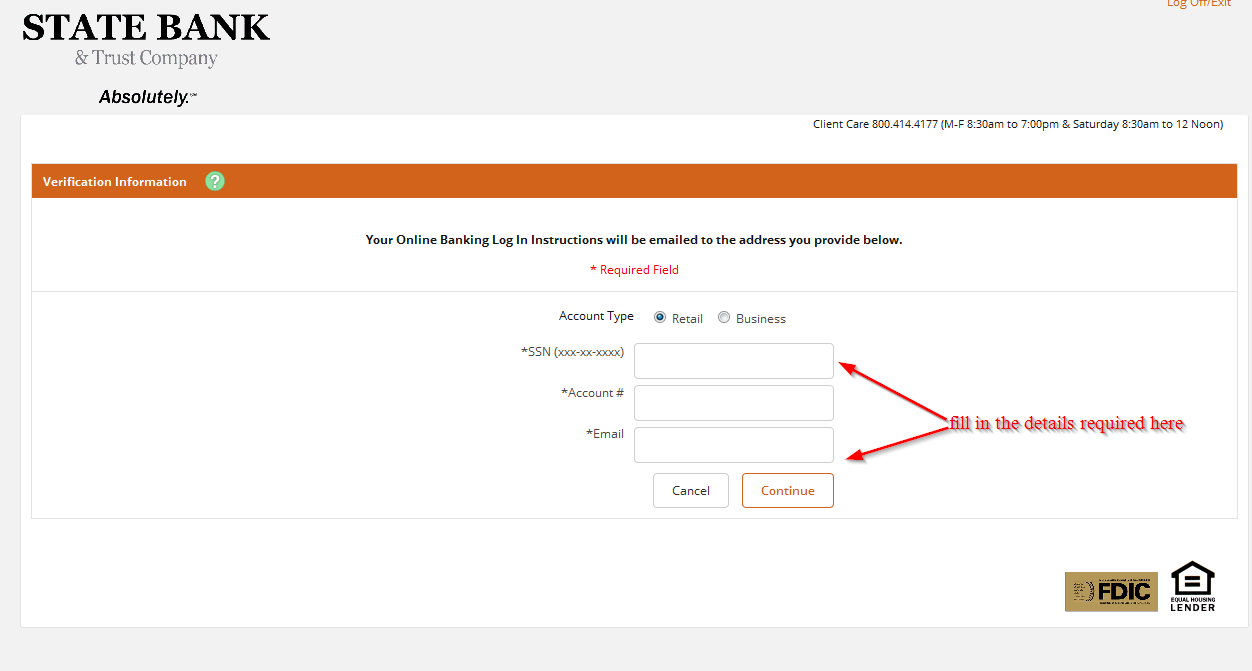1252x671 pixels.
Task: Click the '*Account #' label
Action: coord(592,393)
